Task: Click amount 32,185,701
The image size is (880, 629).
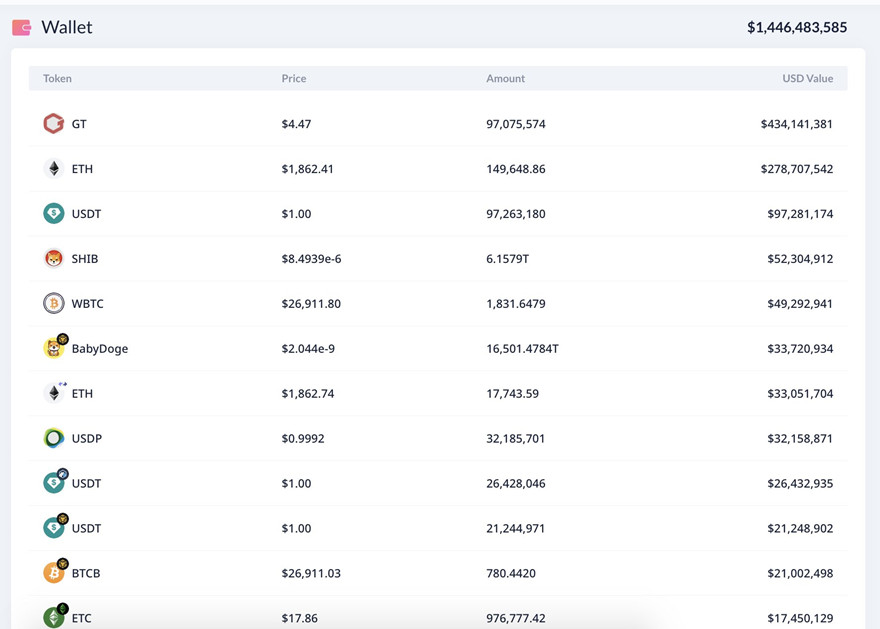Action: pyautogui.click(x=516, y=438)
